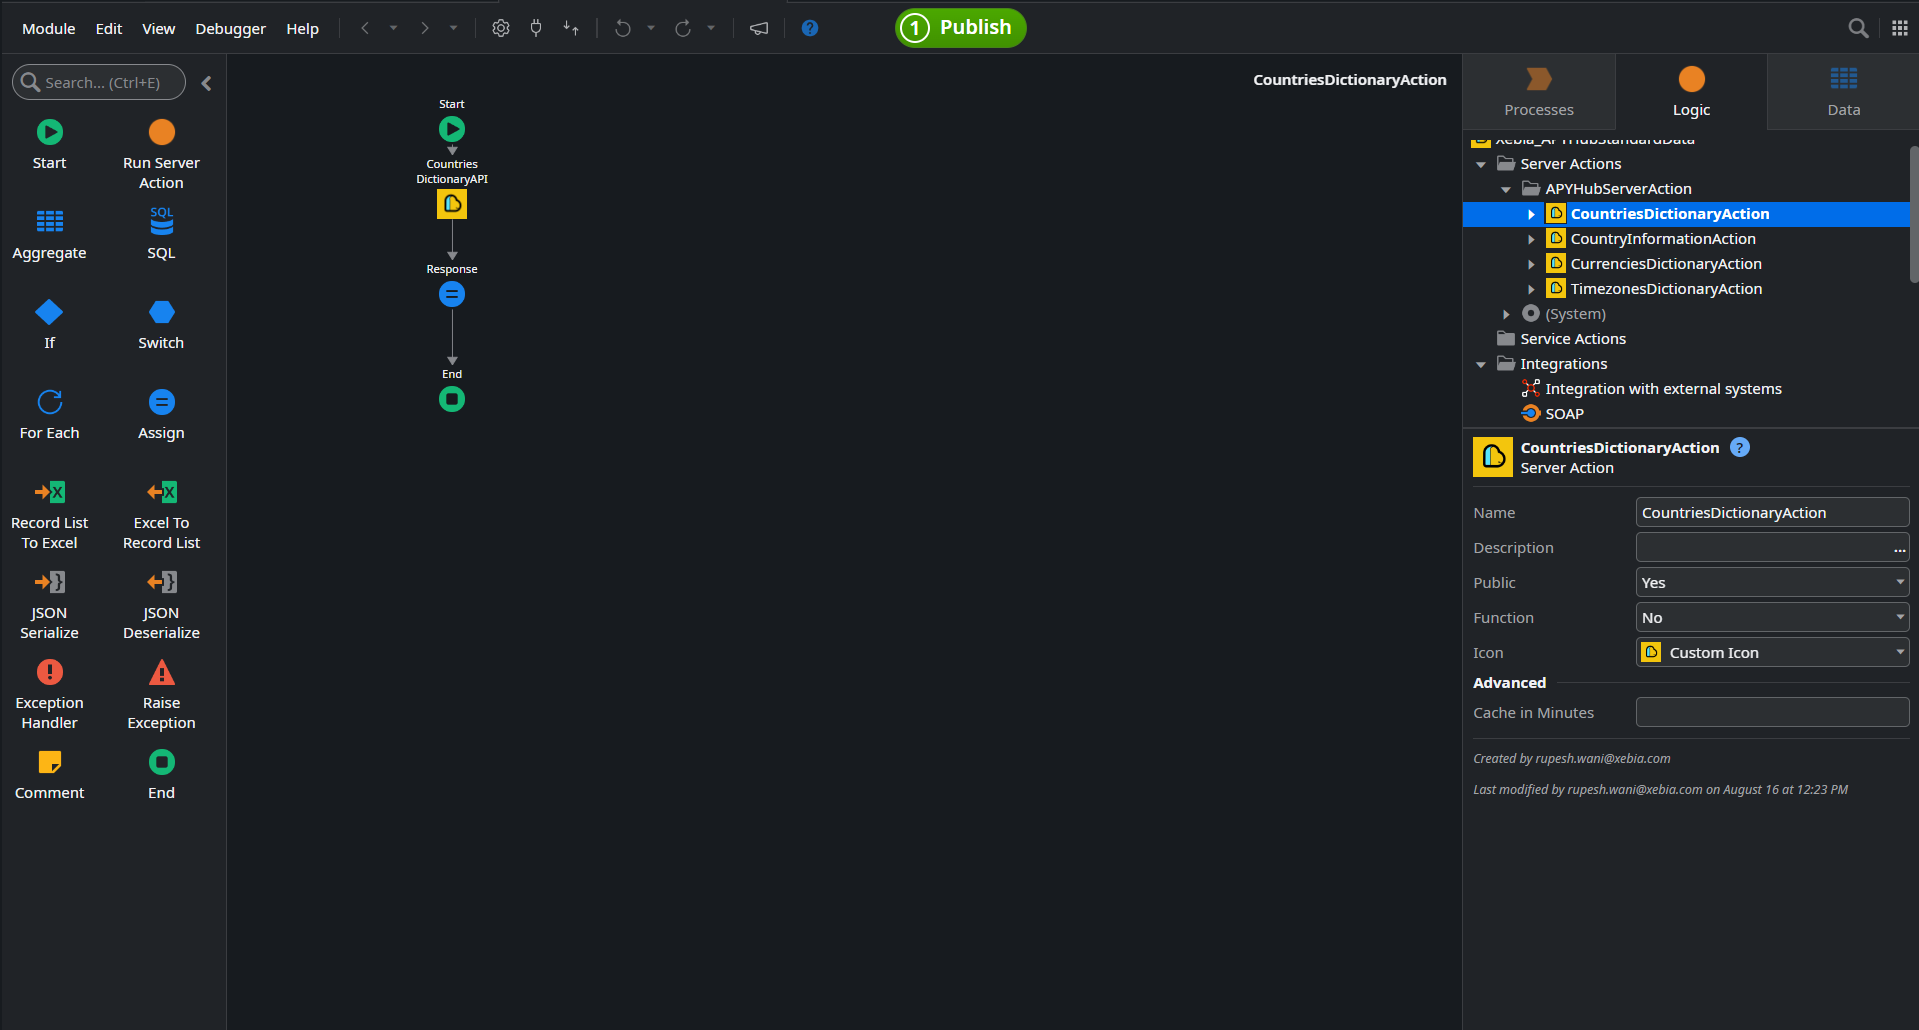Collapse the Server Actions folder

(x=1481, y=164)
